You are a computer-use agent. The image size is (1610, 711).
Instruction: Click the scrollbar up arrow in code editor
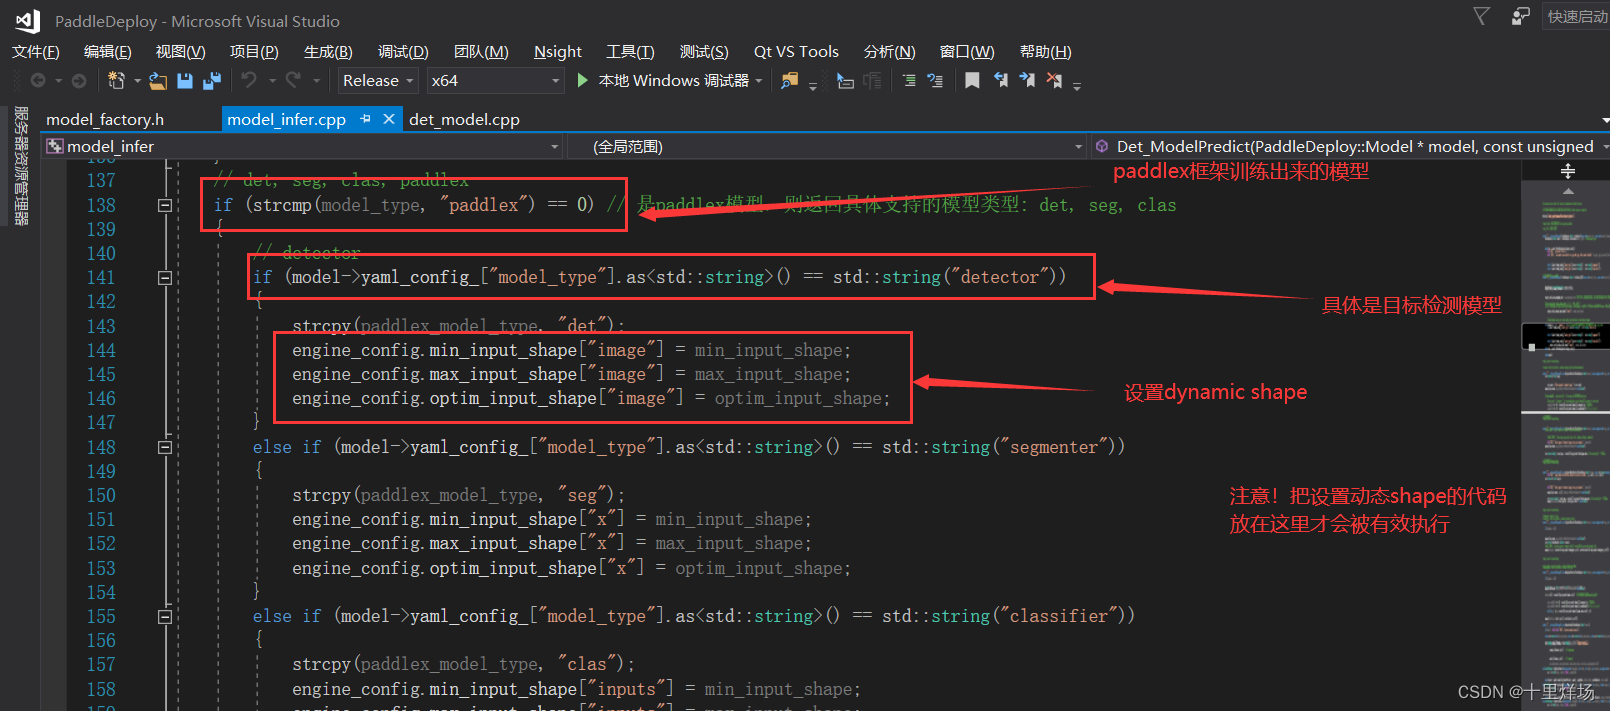click(1567, 191)
